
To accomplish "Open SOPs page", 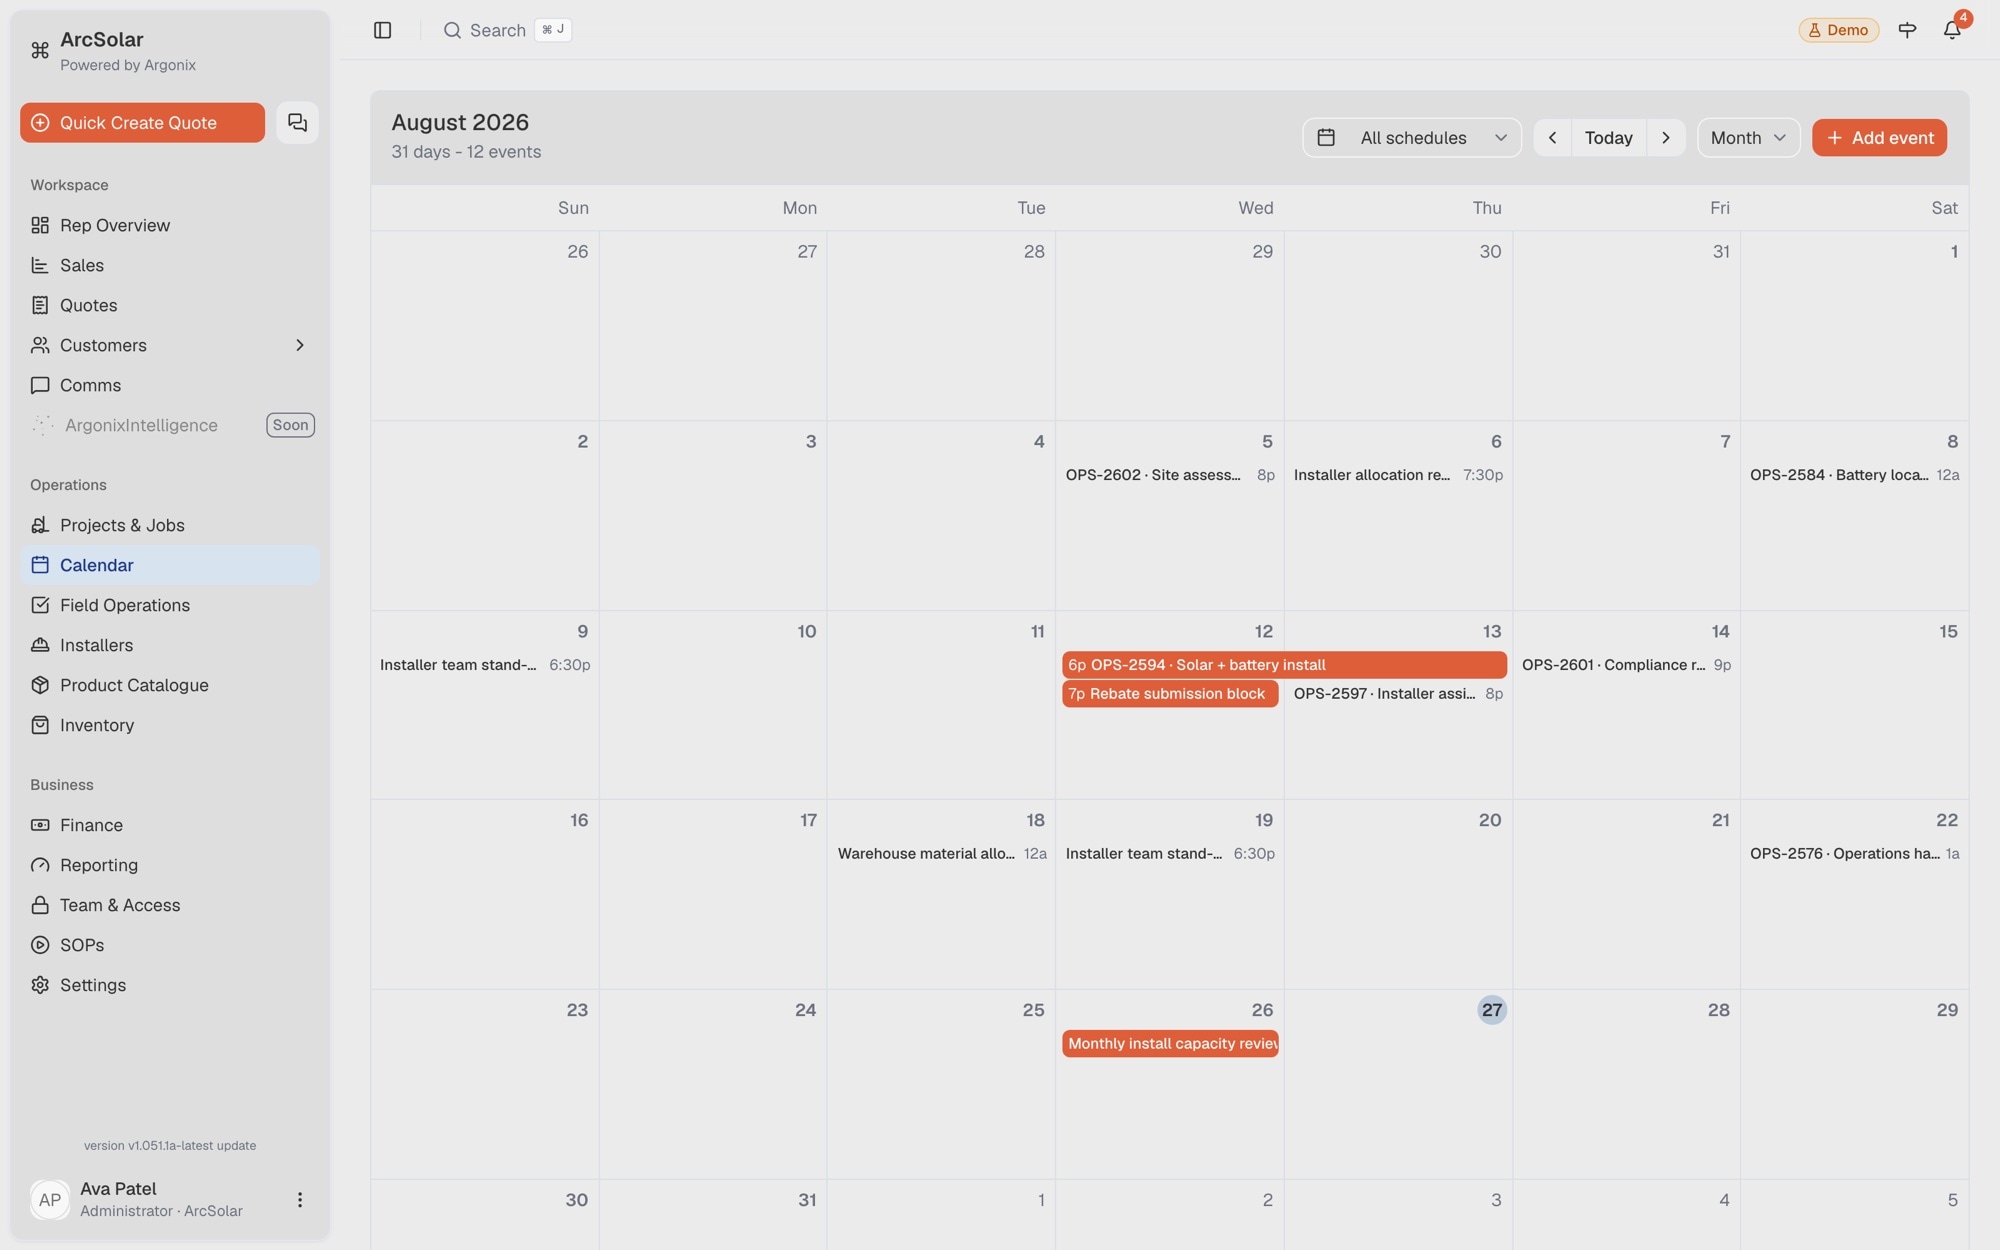I will point(170,945).
